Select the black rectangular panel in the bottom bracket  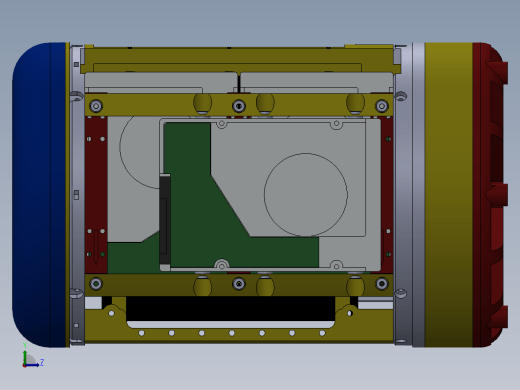click(x=231, y=309)
